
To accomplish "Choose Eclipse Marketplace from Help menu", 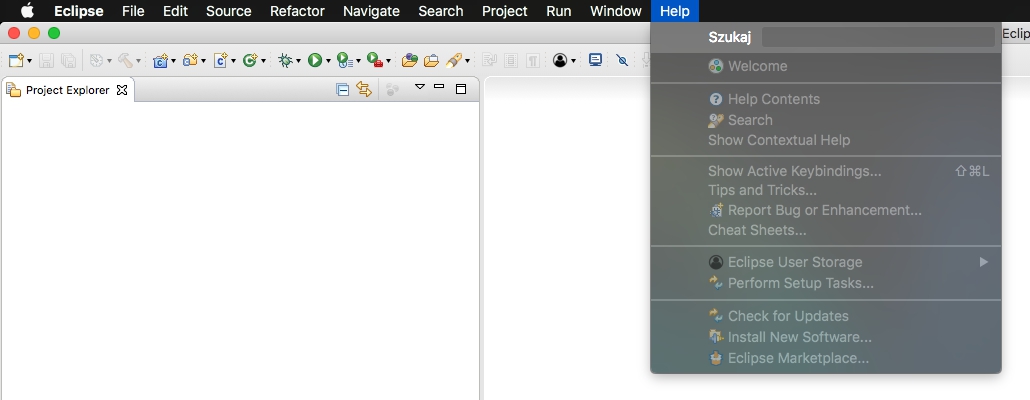I will coord(798,358).
